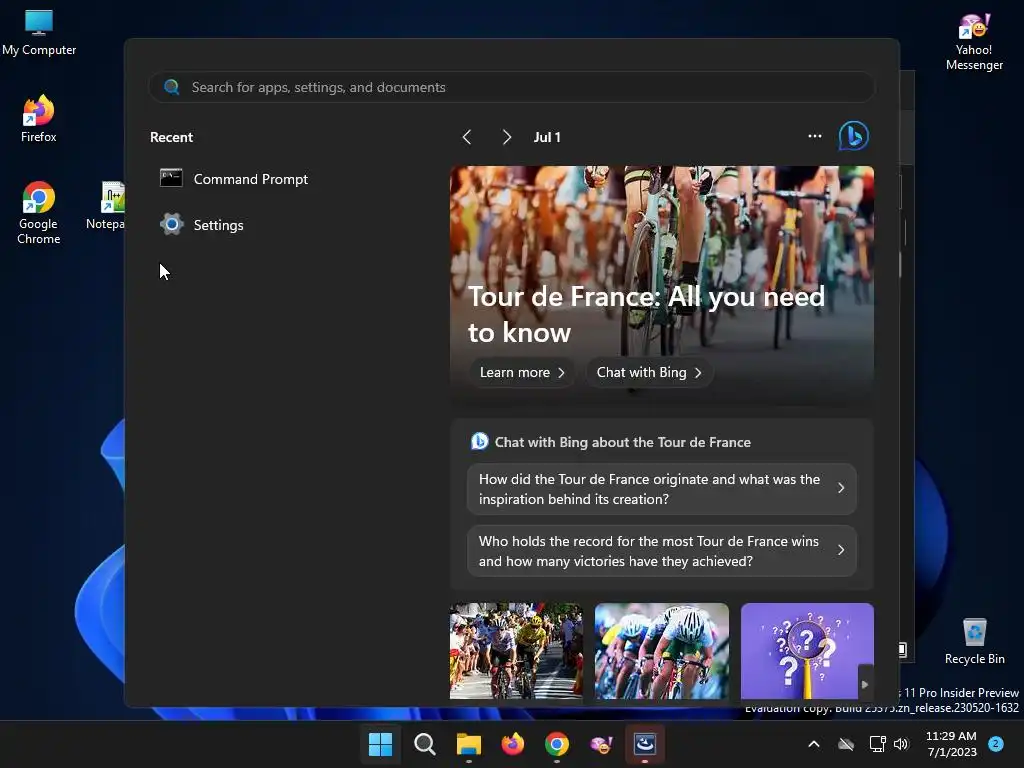Launch Google Chrome from the taskbar
Viewport: 1024px width, 768px height.
(556, 744)
